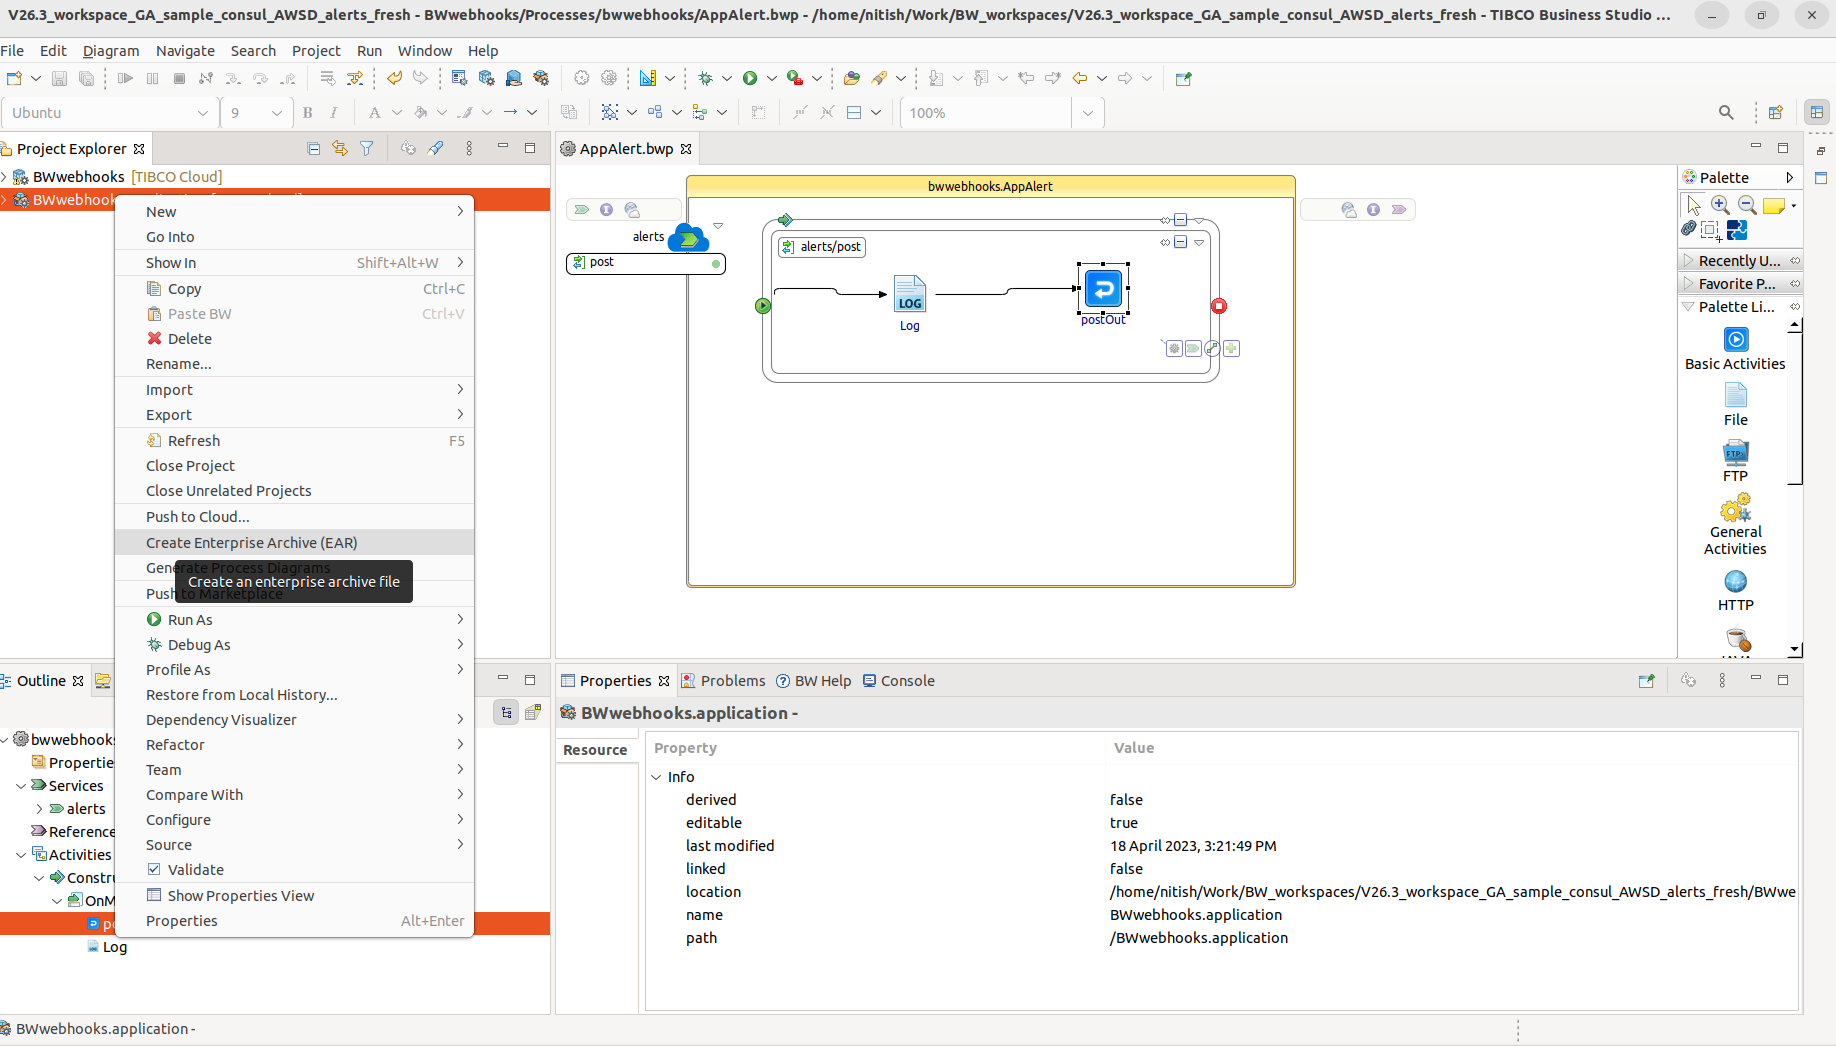
Task: Open the zoom 100% combo dropdown
Action: pyautogui.click(x=1088, y=113)
